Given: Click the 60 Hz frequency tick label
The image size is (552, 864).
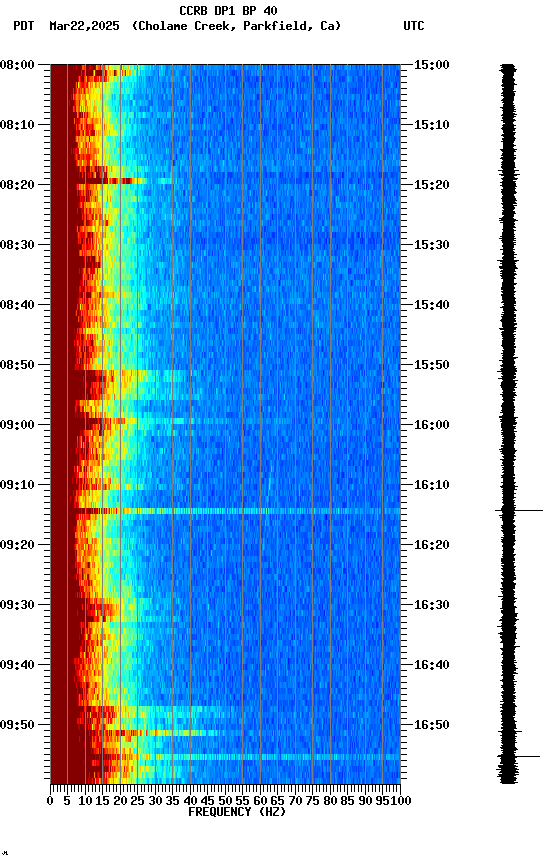Looking at the screenshot, I should [x=260, y=801].
